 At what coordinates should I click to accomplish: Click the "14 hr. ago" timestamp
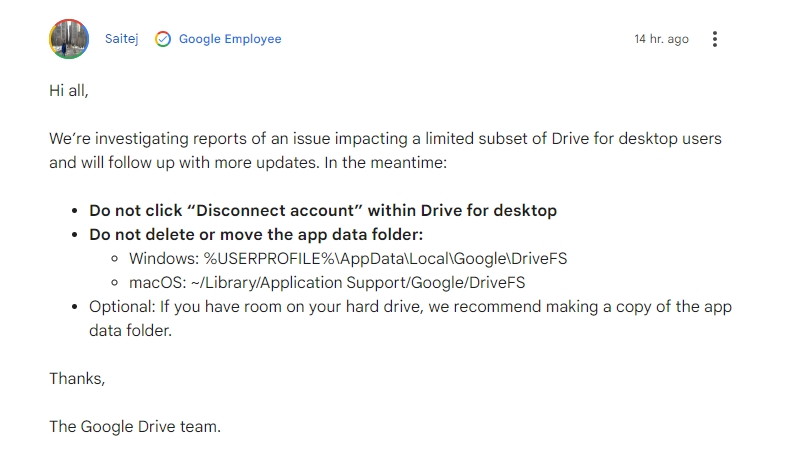(661, 39)
